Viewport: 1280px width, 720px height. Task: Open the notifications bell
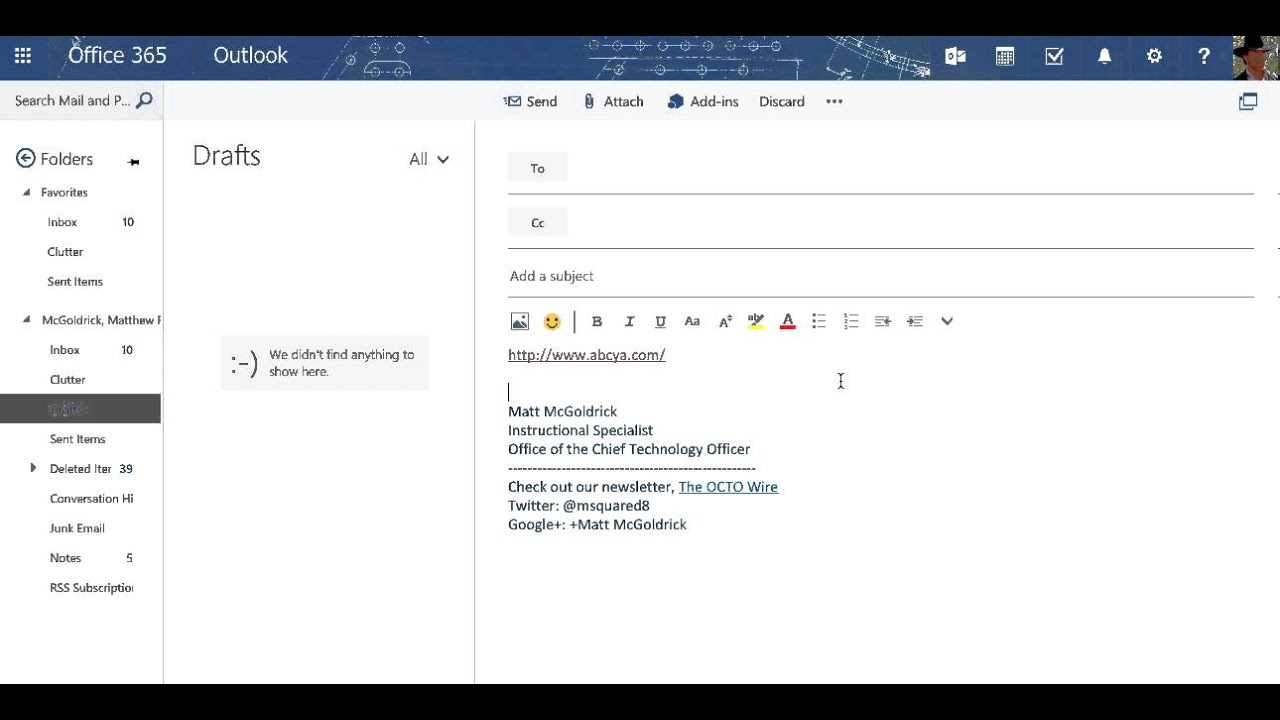click(x=1104, y=57)
